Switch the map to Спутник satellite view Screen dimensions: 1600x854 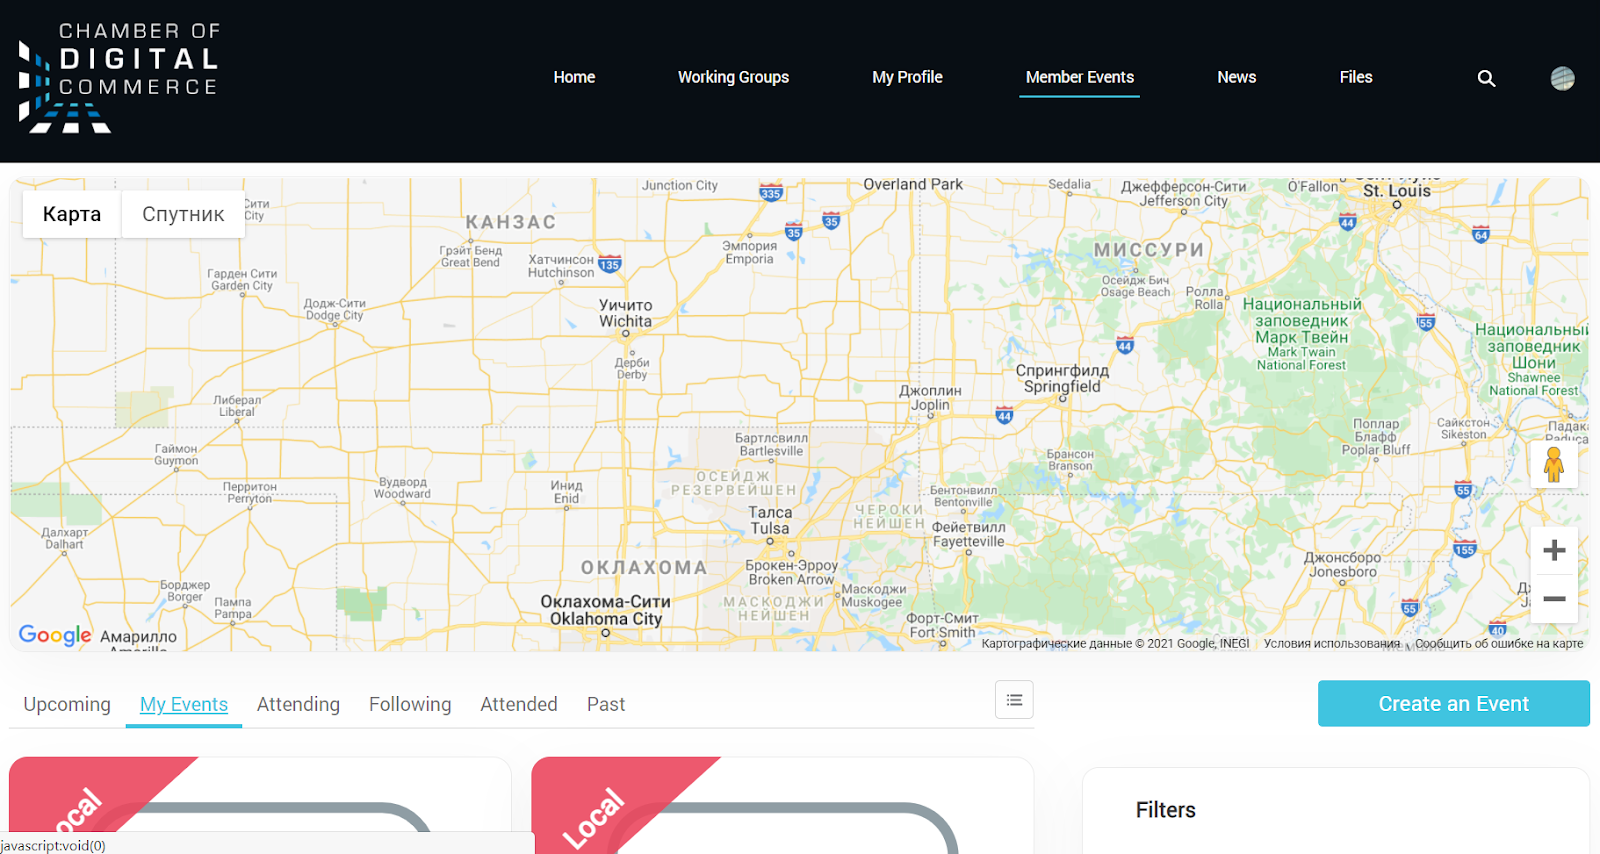tap(183, 214)
